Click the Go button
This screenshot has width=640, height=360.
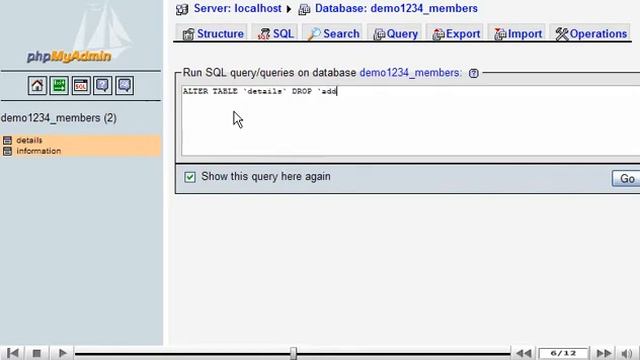click(627, 178)
